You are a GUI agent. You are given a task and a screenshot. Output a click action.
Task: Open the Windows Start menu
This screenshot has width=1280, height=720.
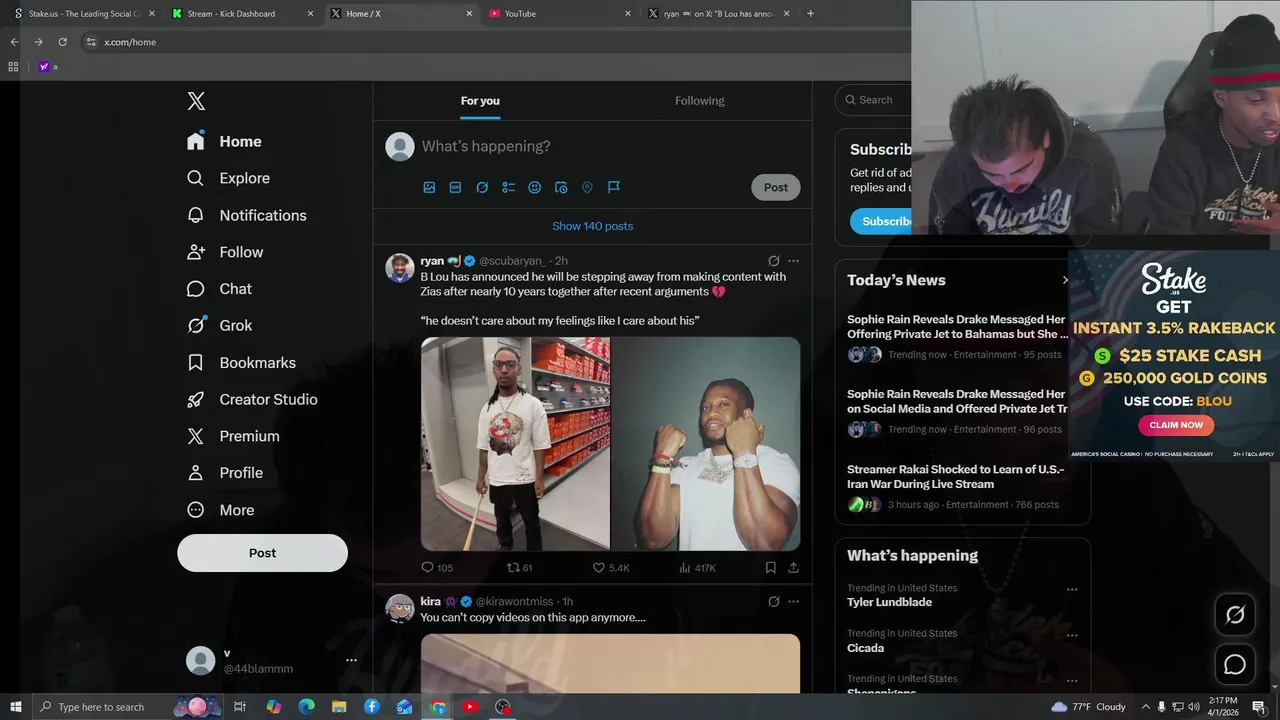tap(15, 707)
